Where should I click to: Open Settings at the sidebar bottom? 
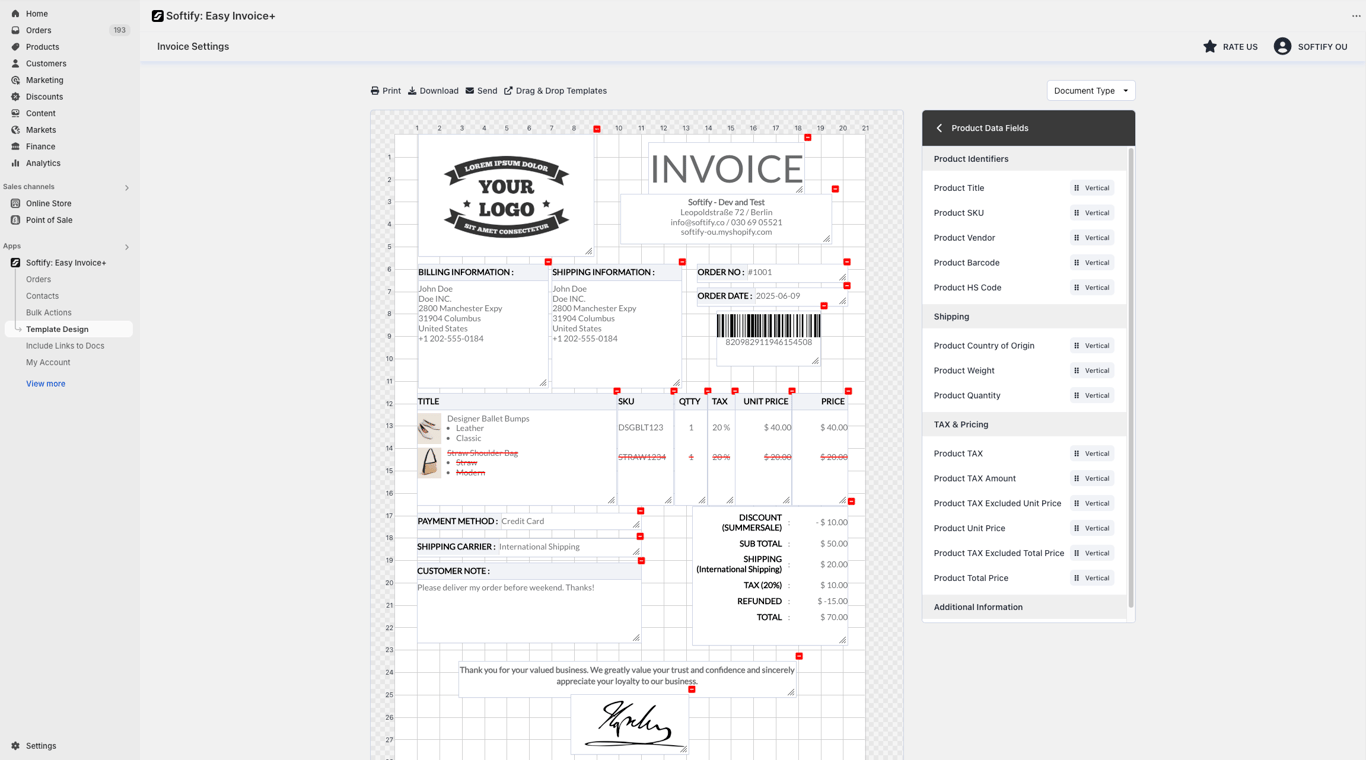41,746
